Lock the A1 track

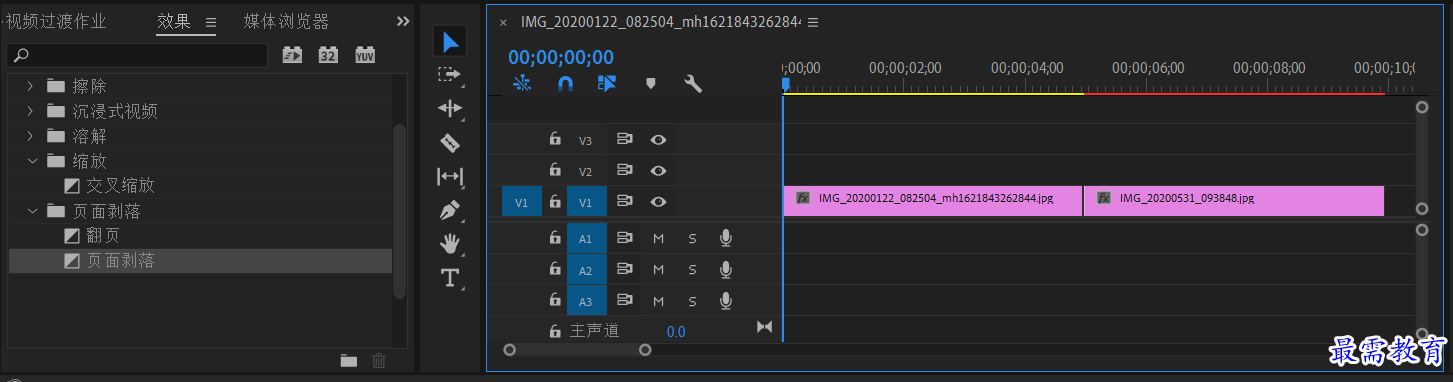555,238
